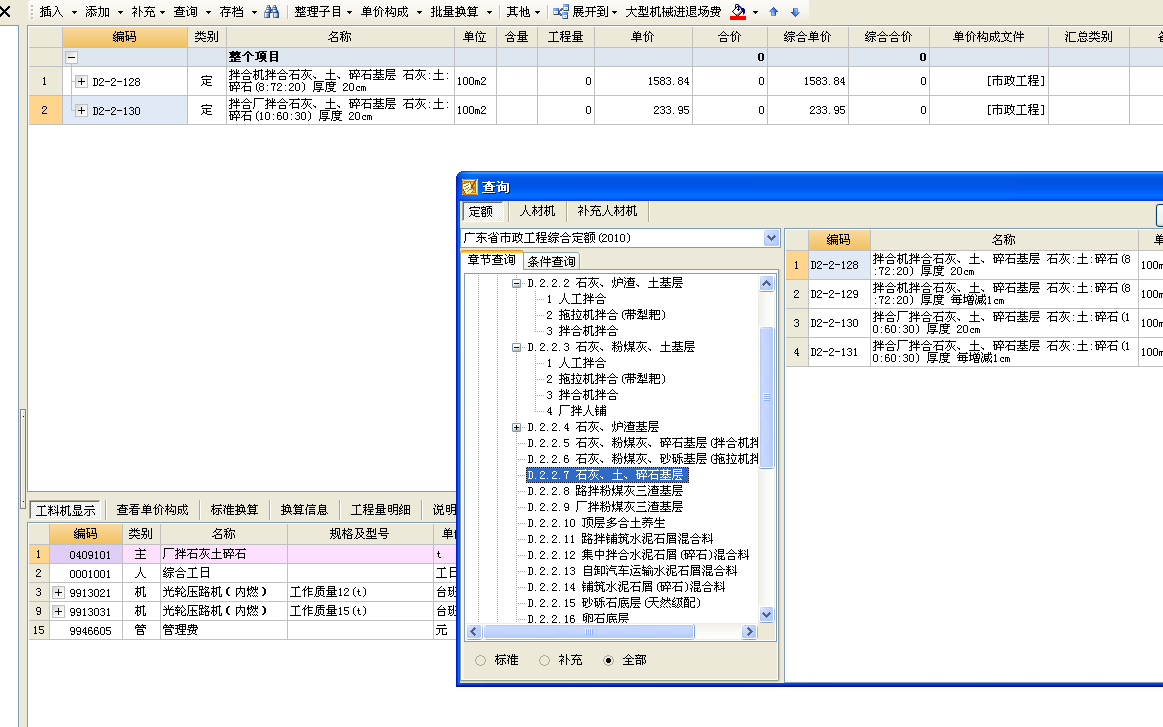Switch to the 工程量明细 tab
Screen dimensions: 1163x727
point(380,510)
